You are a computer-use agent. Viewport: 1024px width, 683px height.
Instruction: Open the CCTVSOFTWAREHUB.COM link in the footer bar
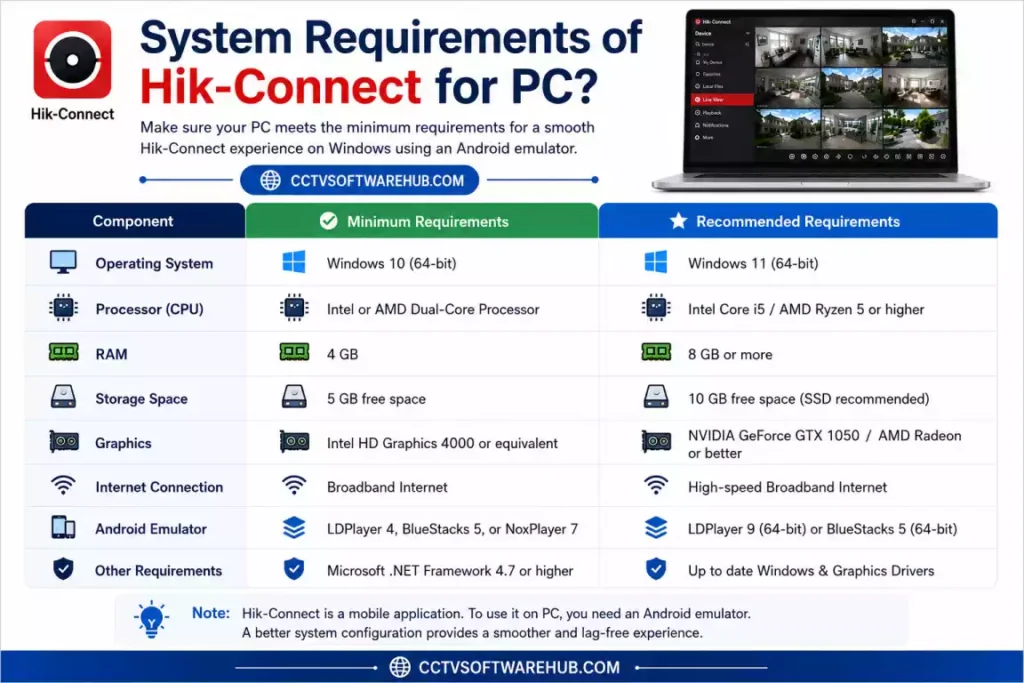pyautogui.click(x=519, y=667)
